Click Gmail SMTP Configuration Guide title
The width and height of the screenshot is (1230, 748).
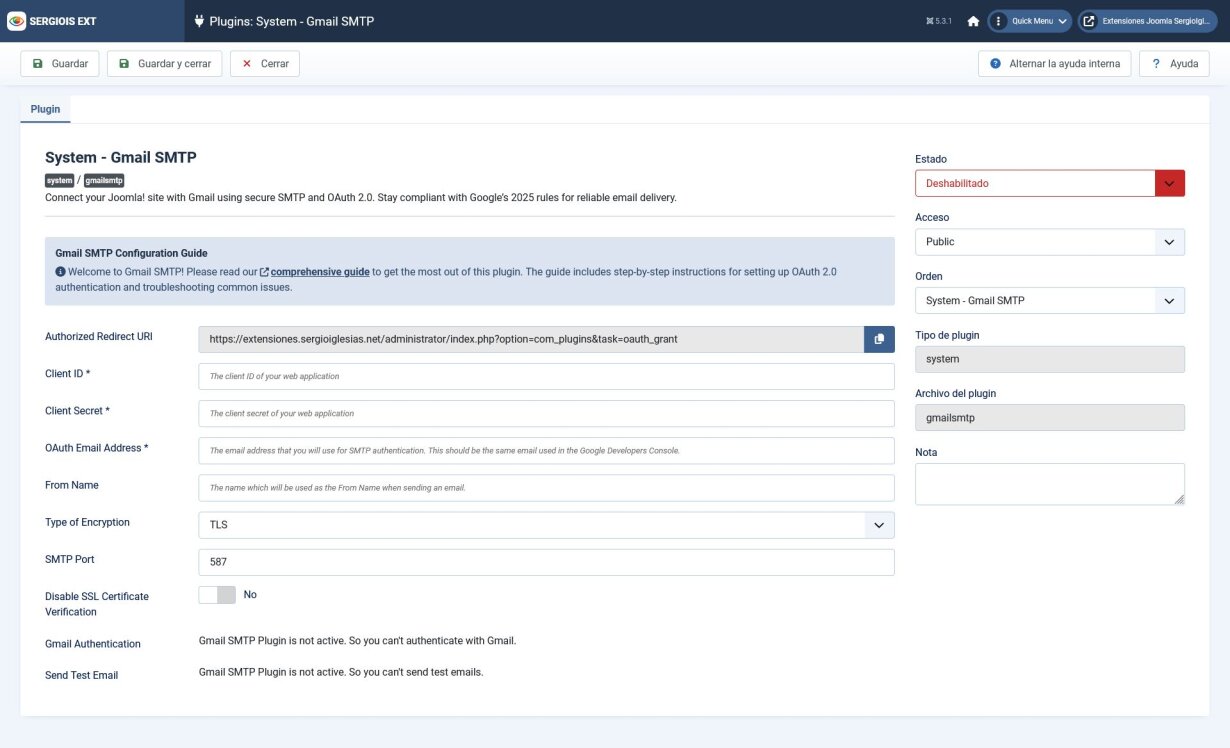click(131, 253)
